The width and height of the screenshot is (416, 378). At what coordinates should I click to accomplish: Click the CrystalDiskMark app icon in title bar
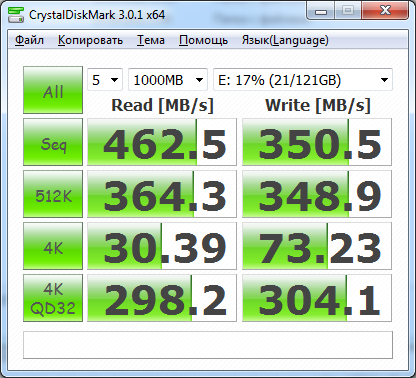point(16,14)
